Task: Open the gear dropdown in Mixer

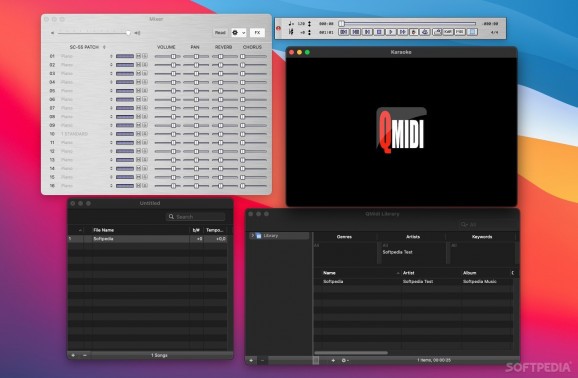Action: 238,33
